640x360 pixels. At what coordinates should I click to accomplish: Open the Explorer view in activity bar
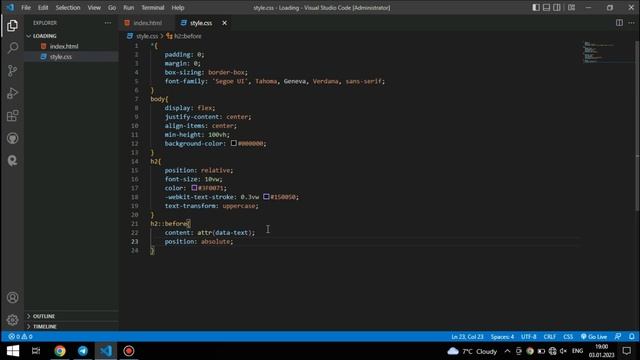[x=13, y=26]
